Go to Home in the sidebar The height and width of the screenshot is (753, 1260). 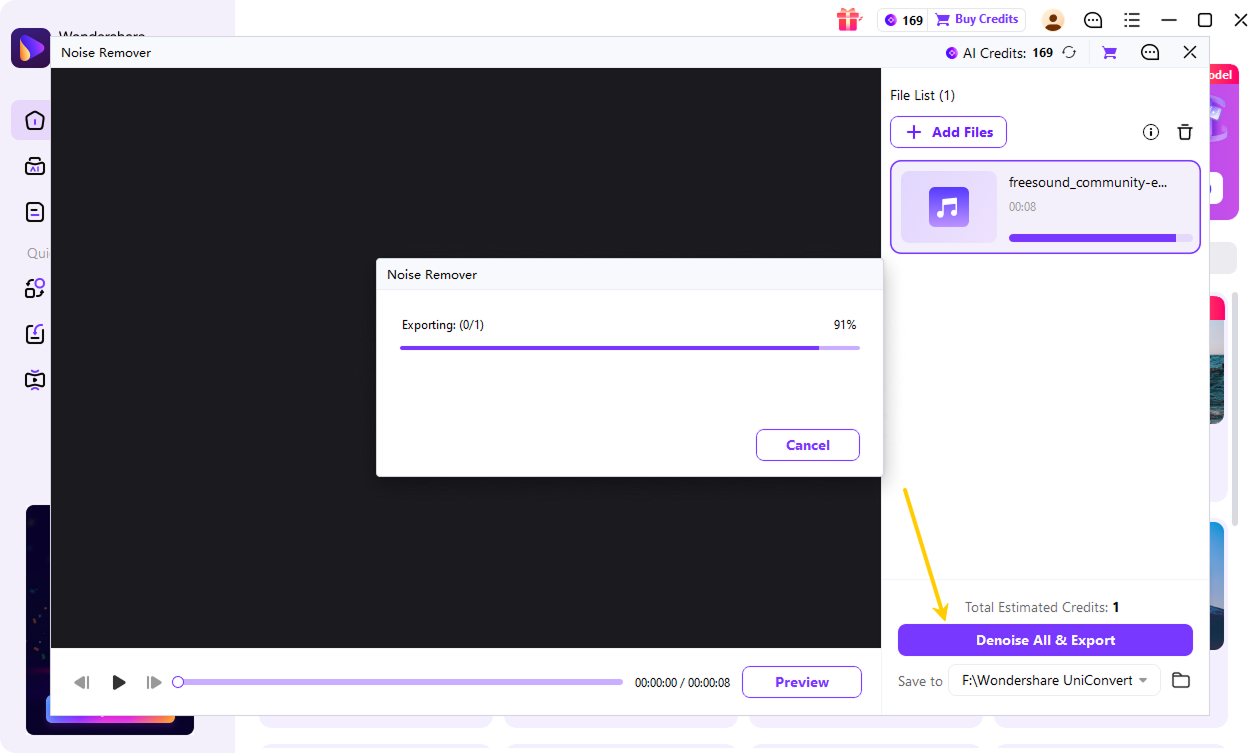click(35, 121)
